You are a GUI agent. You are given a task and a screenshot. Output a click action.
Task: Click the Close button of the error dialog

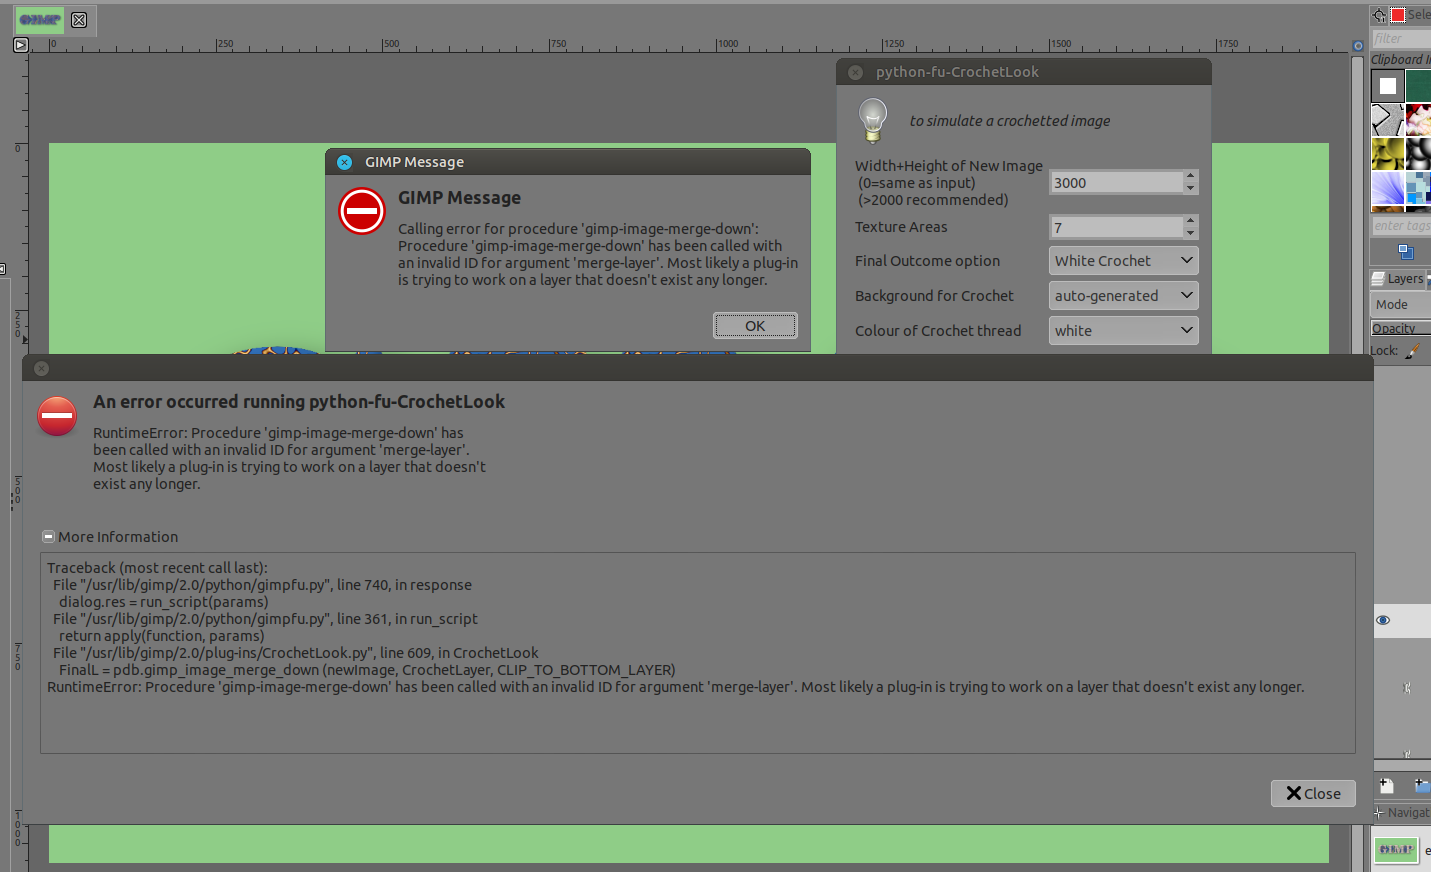click(1313, 793)
